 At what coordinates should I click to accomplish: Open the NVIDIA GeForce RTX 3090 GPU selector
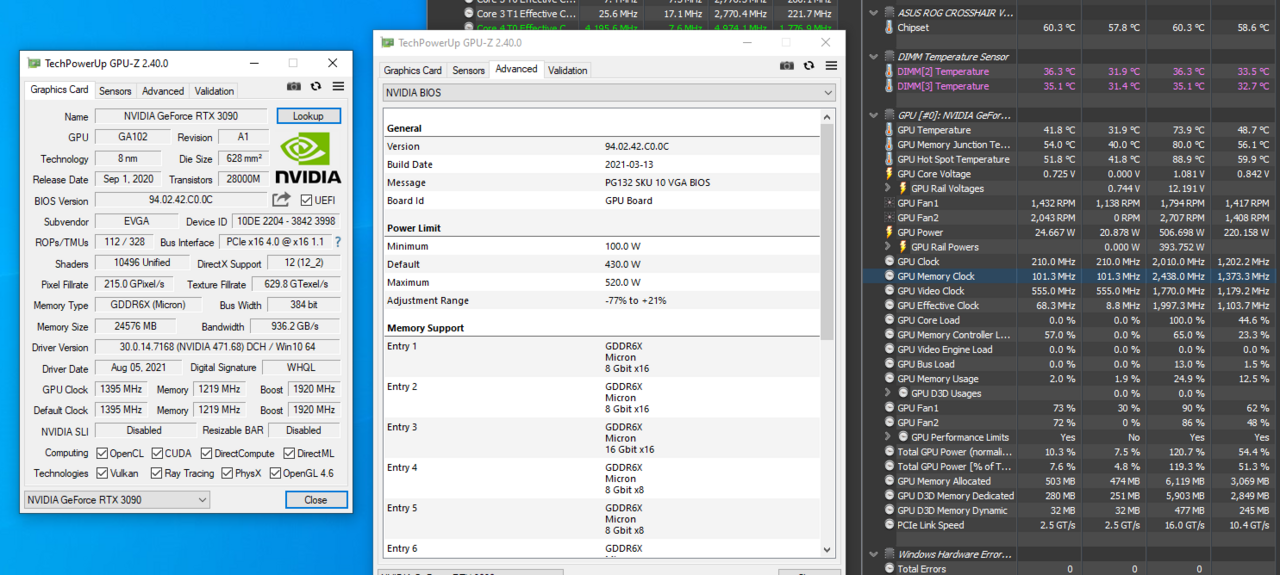[117, 500]
